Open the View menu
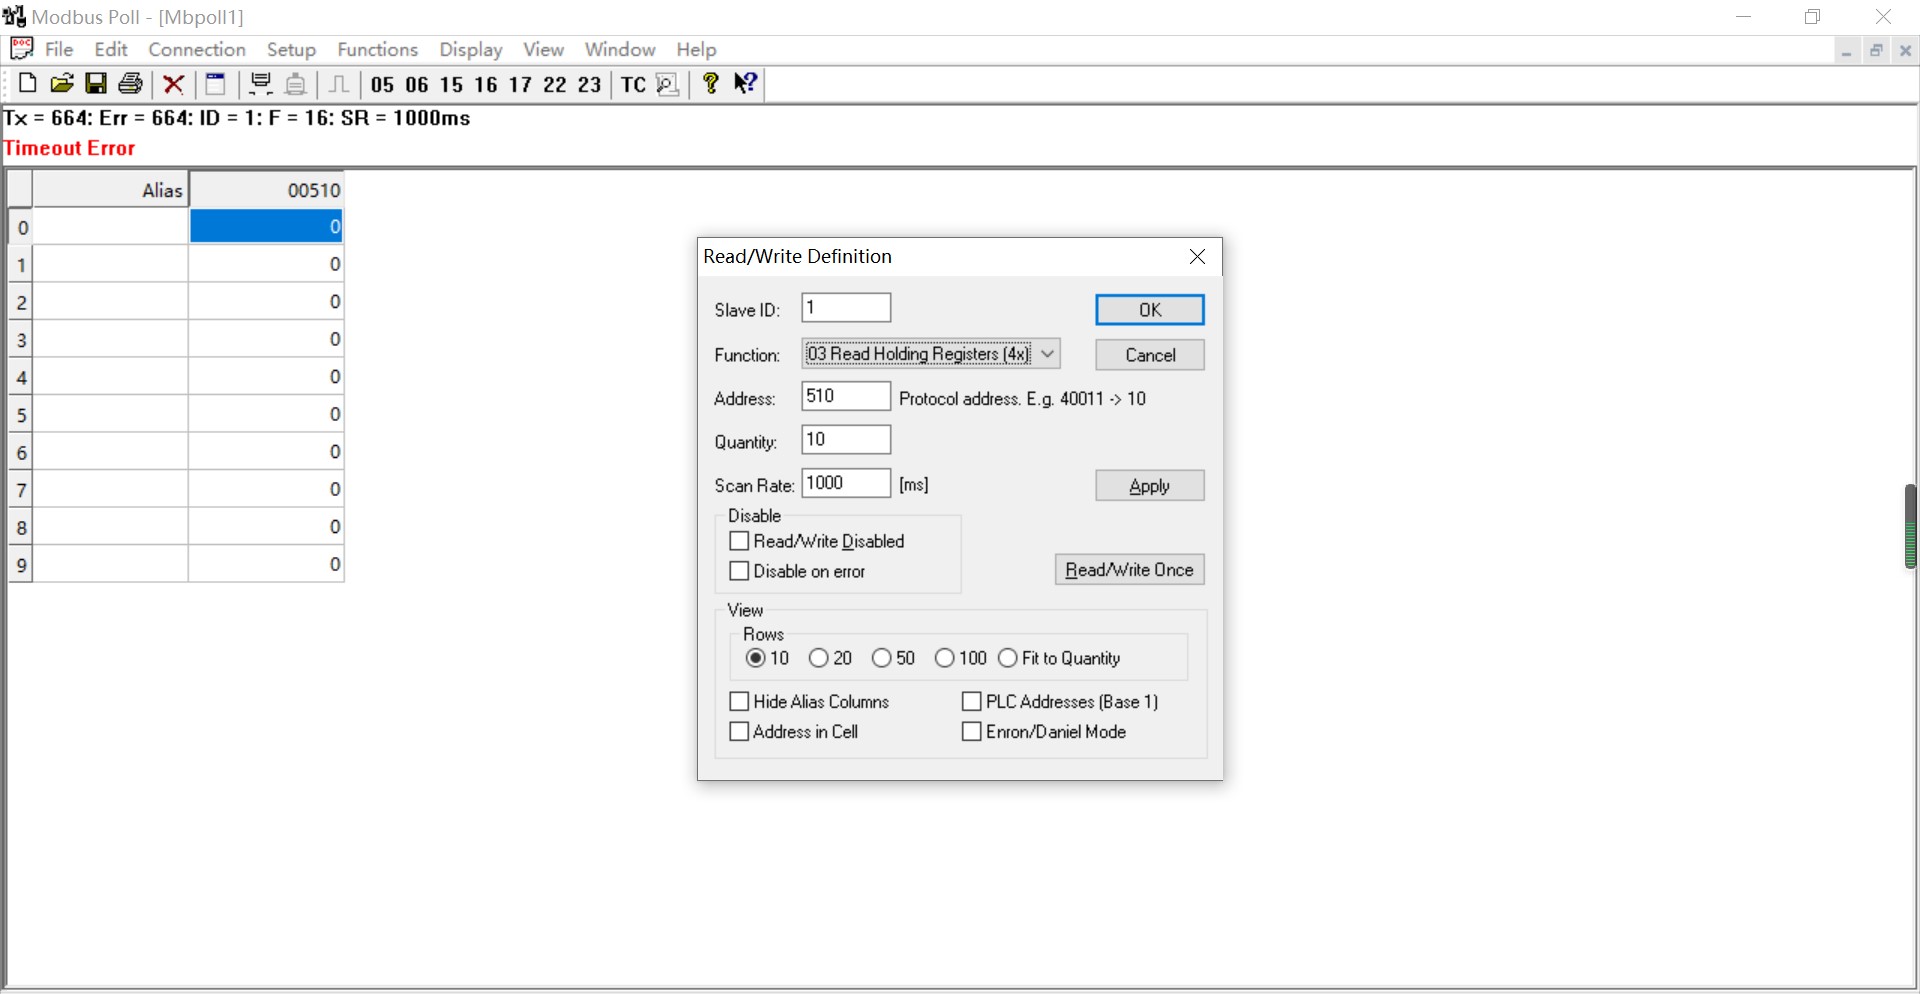The height and width of the screenshot is (994, 1920). 543,49
